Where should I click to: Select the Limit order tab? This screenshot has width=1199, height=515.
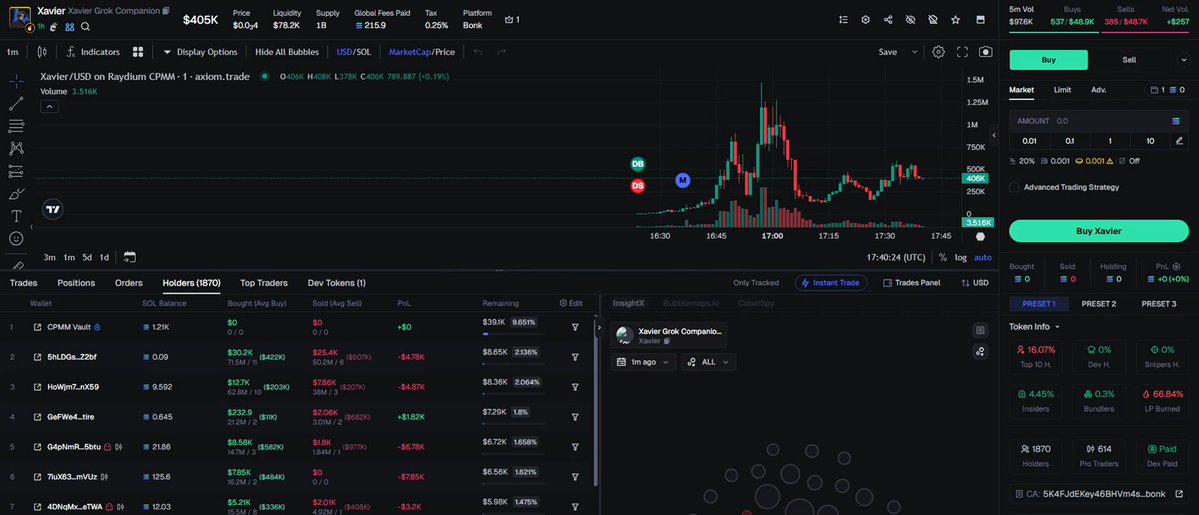1062,90
